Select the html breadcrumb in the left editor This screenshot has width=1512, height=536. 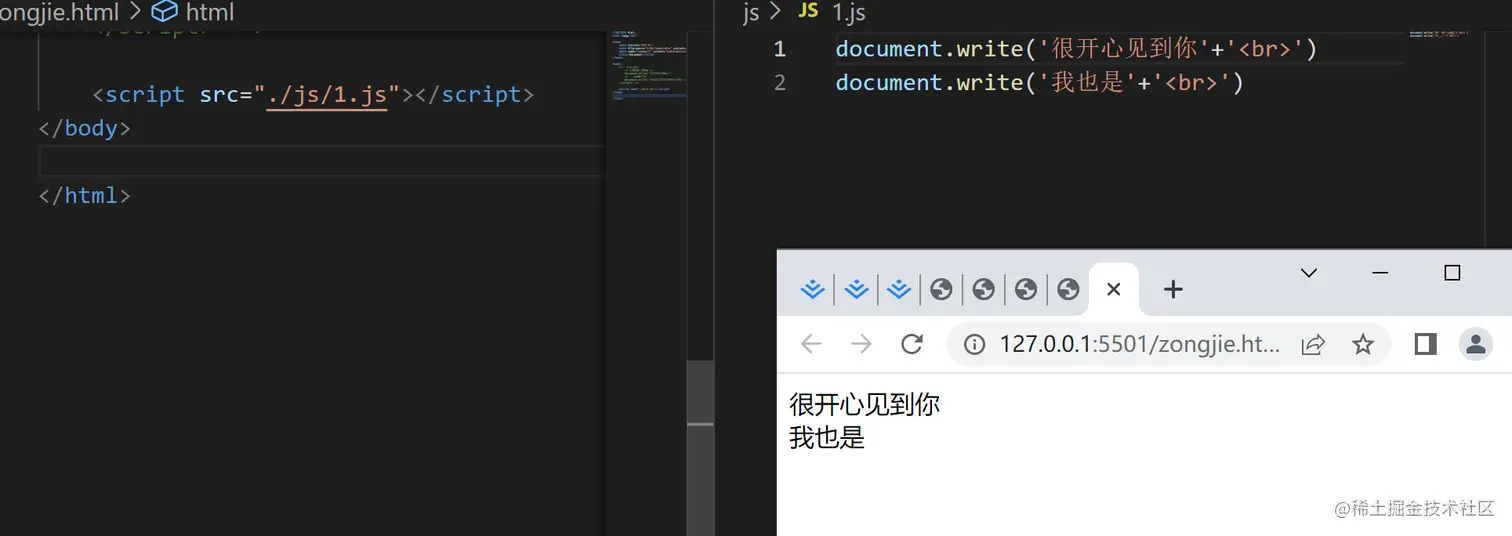(x=210, y=12)
